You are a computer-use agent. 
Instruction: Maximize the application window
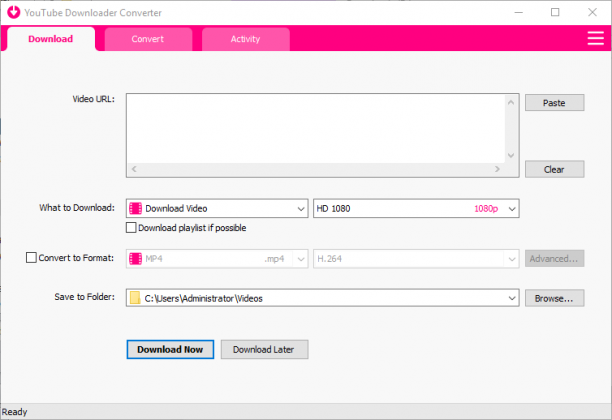(555, 12)
